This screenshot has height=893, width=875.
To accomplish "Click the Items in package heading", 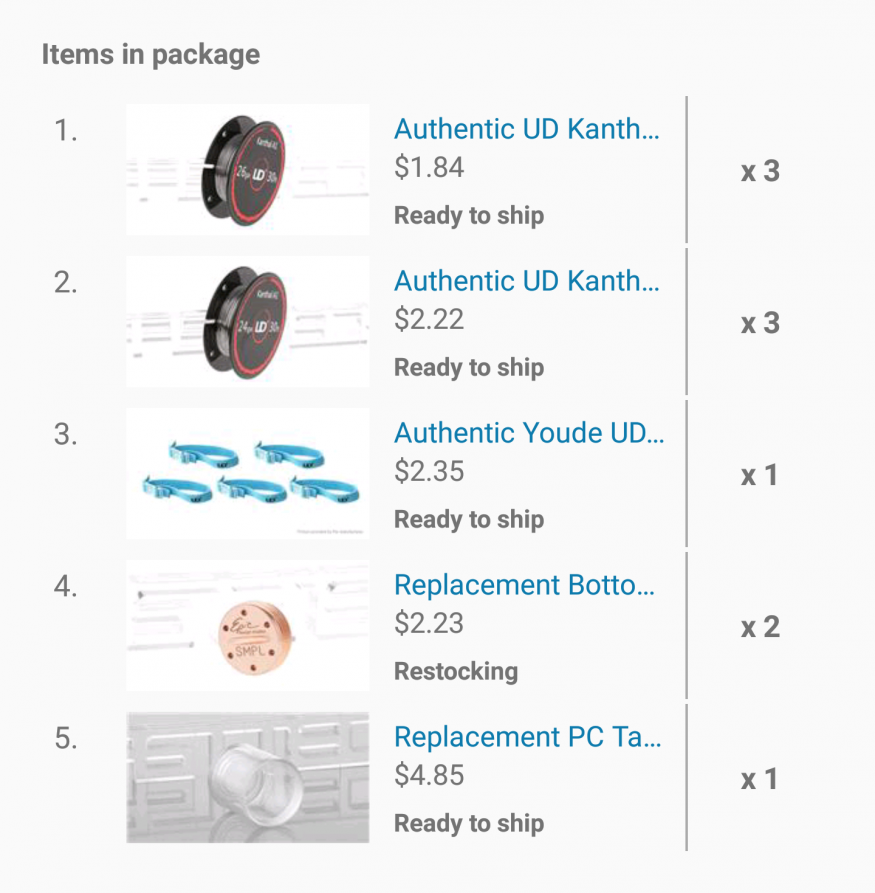I will pos(151,54).
